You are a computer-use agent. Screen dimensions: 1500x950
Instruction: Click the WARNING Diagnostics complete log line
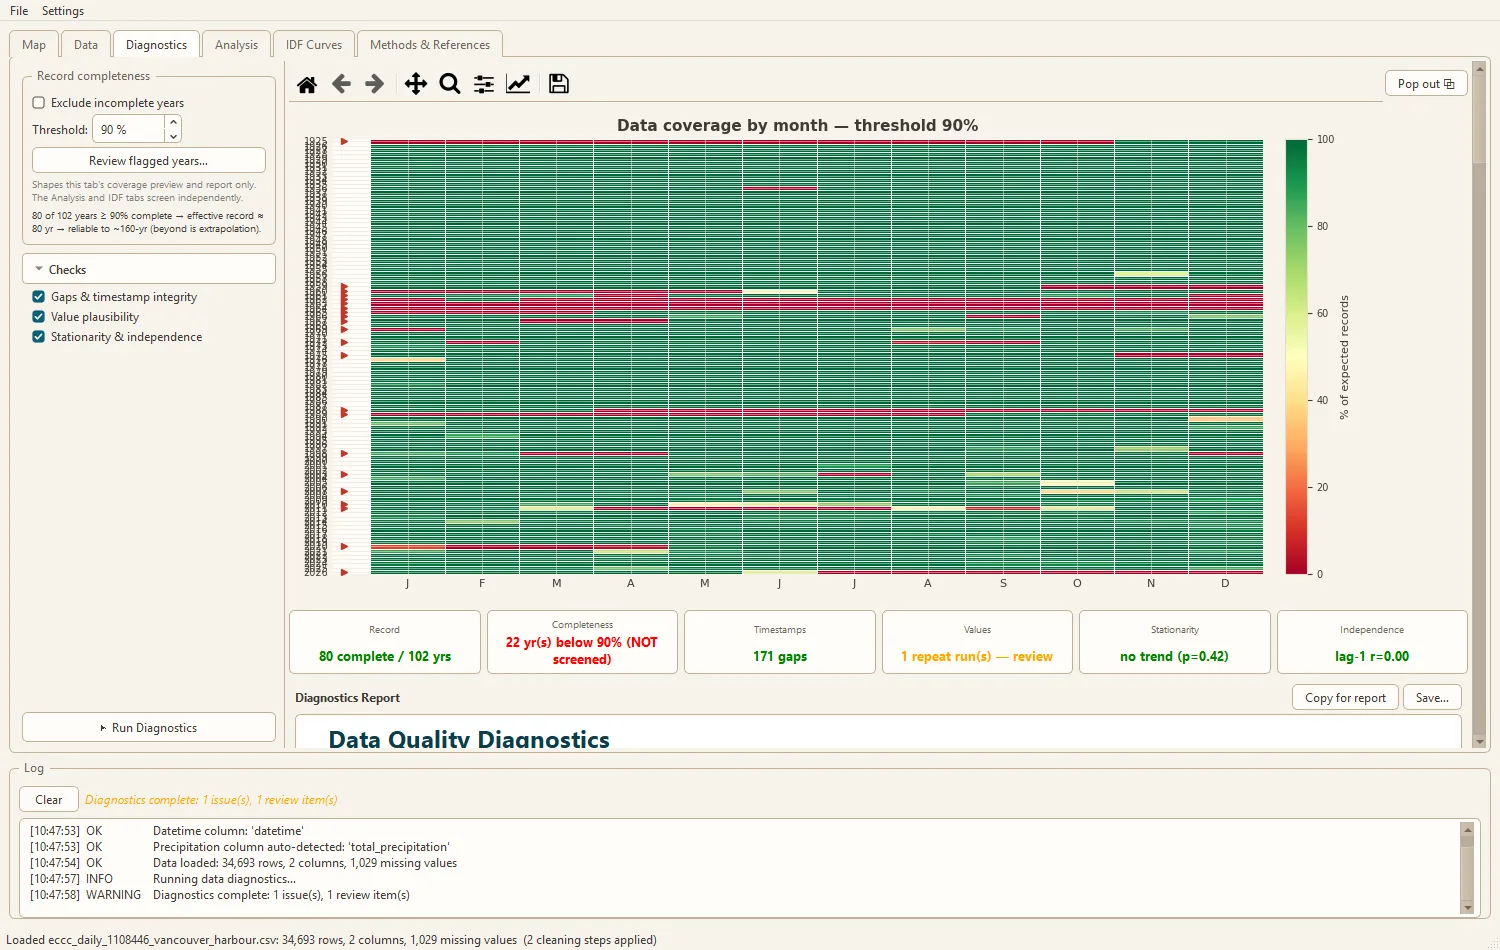[x=220, y=895]
